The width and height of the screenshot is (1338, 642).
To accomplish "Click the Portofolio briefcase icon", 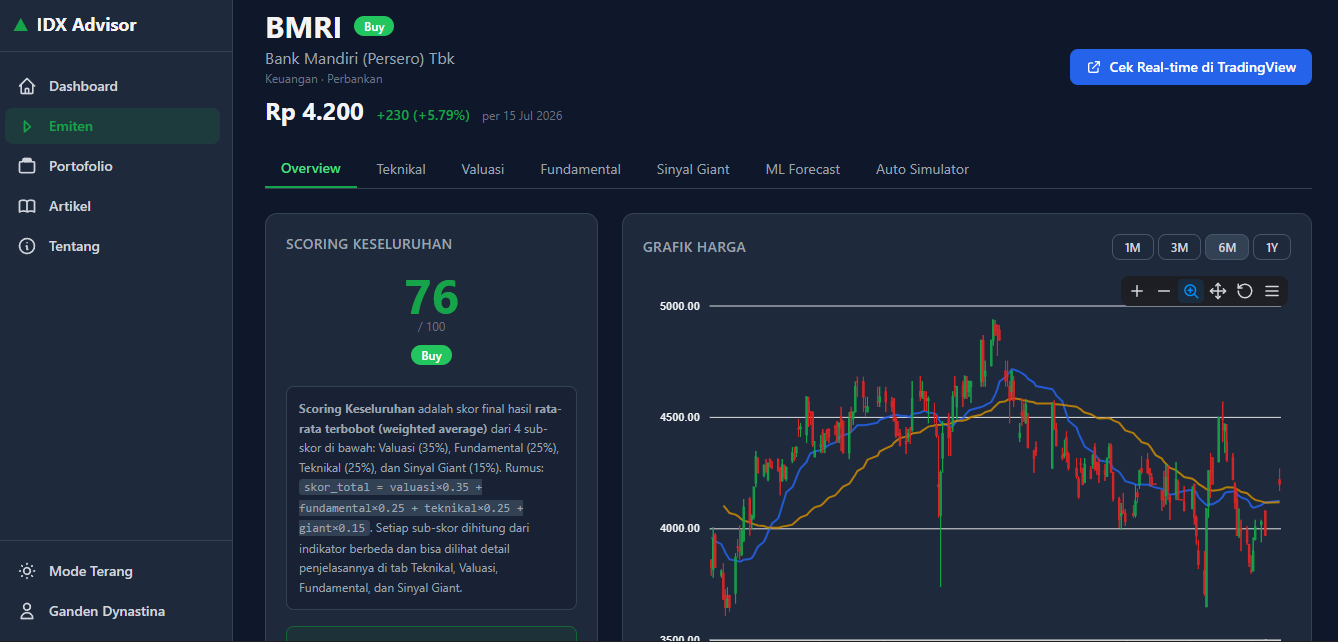I will [27, 166].
